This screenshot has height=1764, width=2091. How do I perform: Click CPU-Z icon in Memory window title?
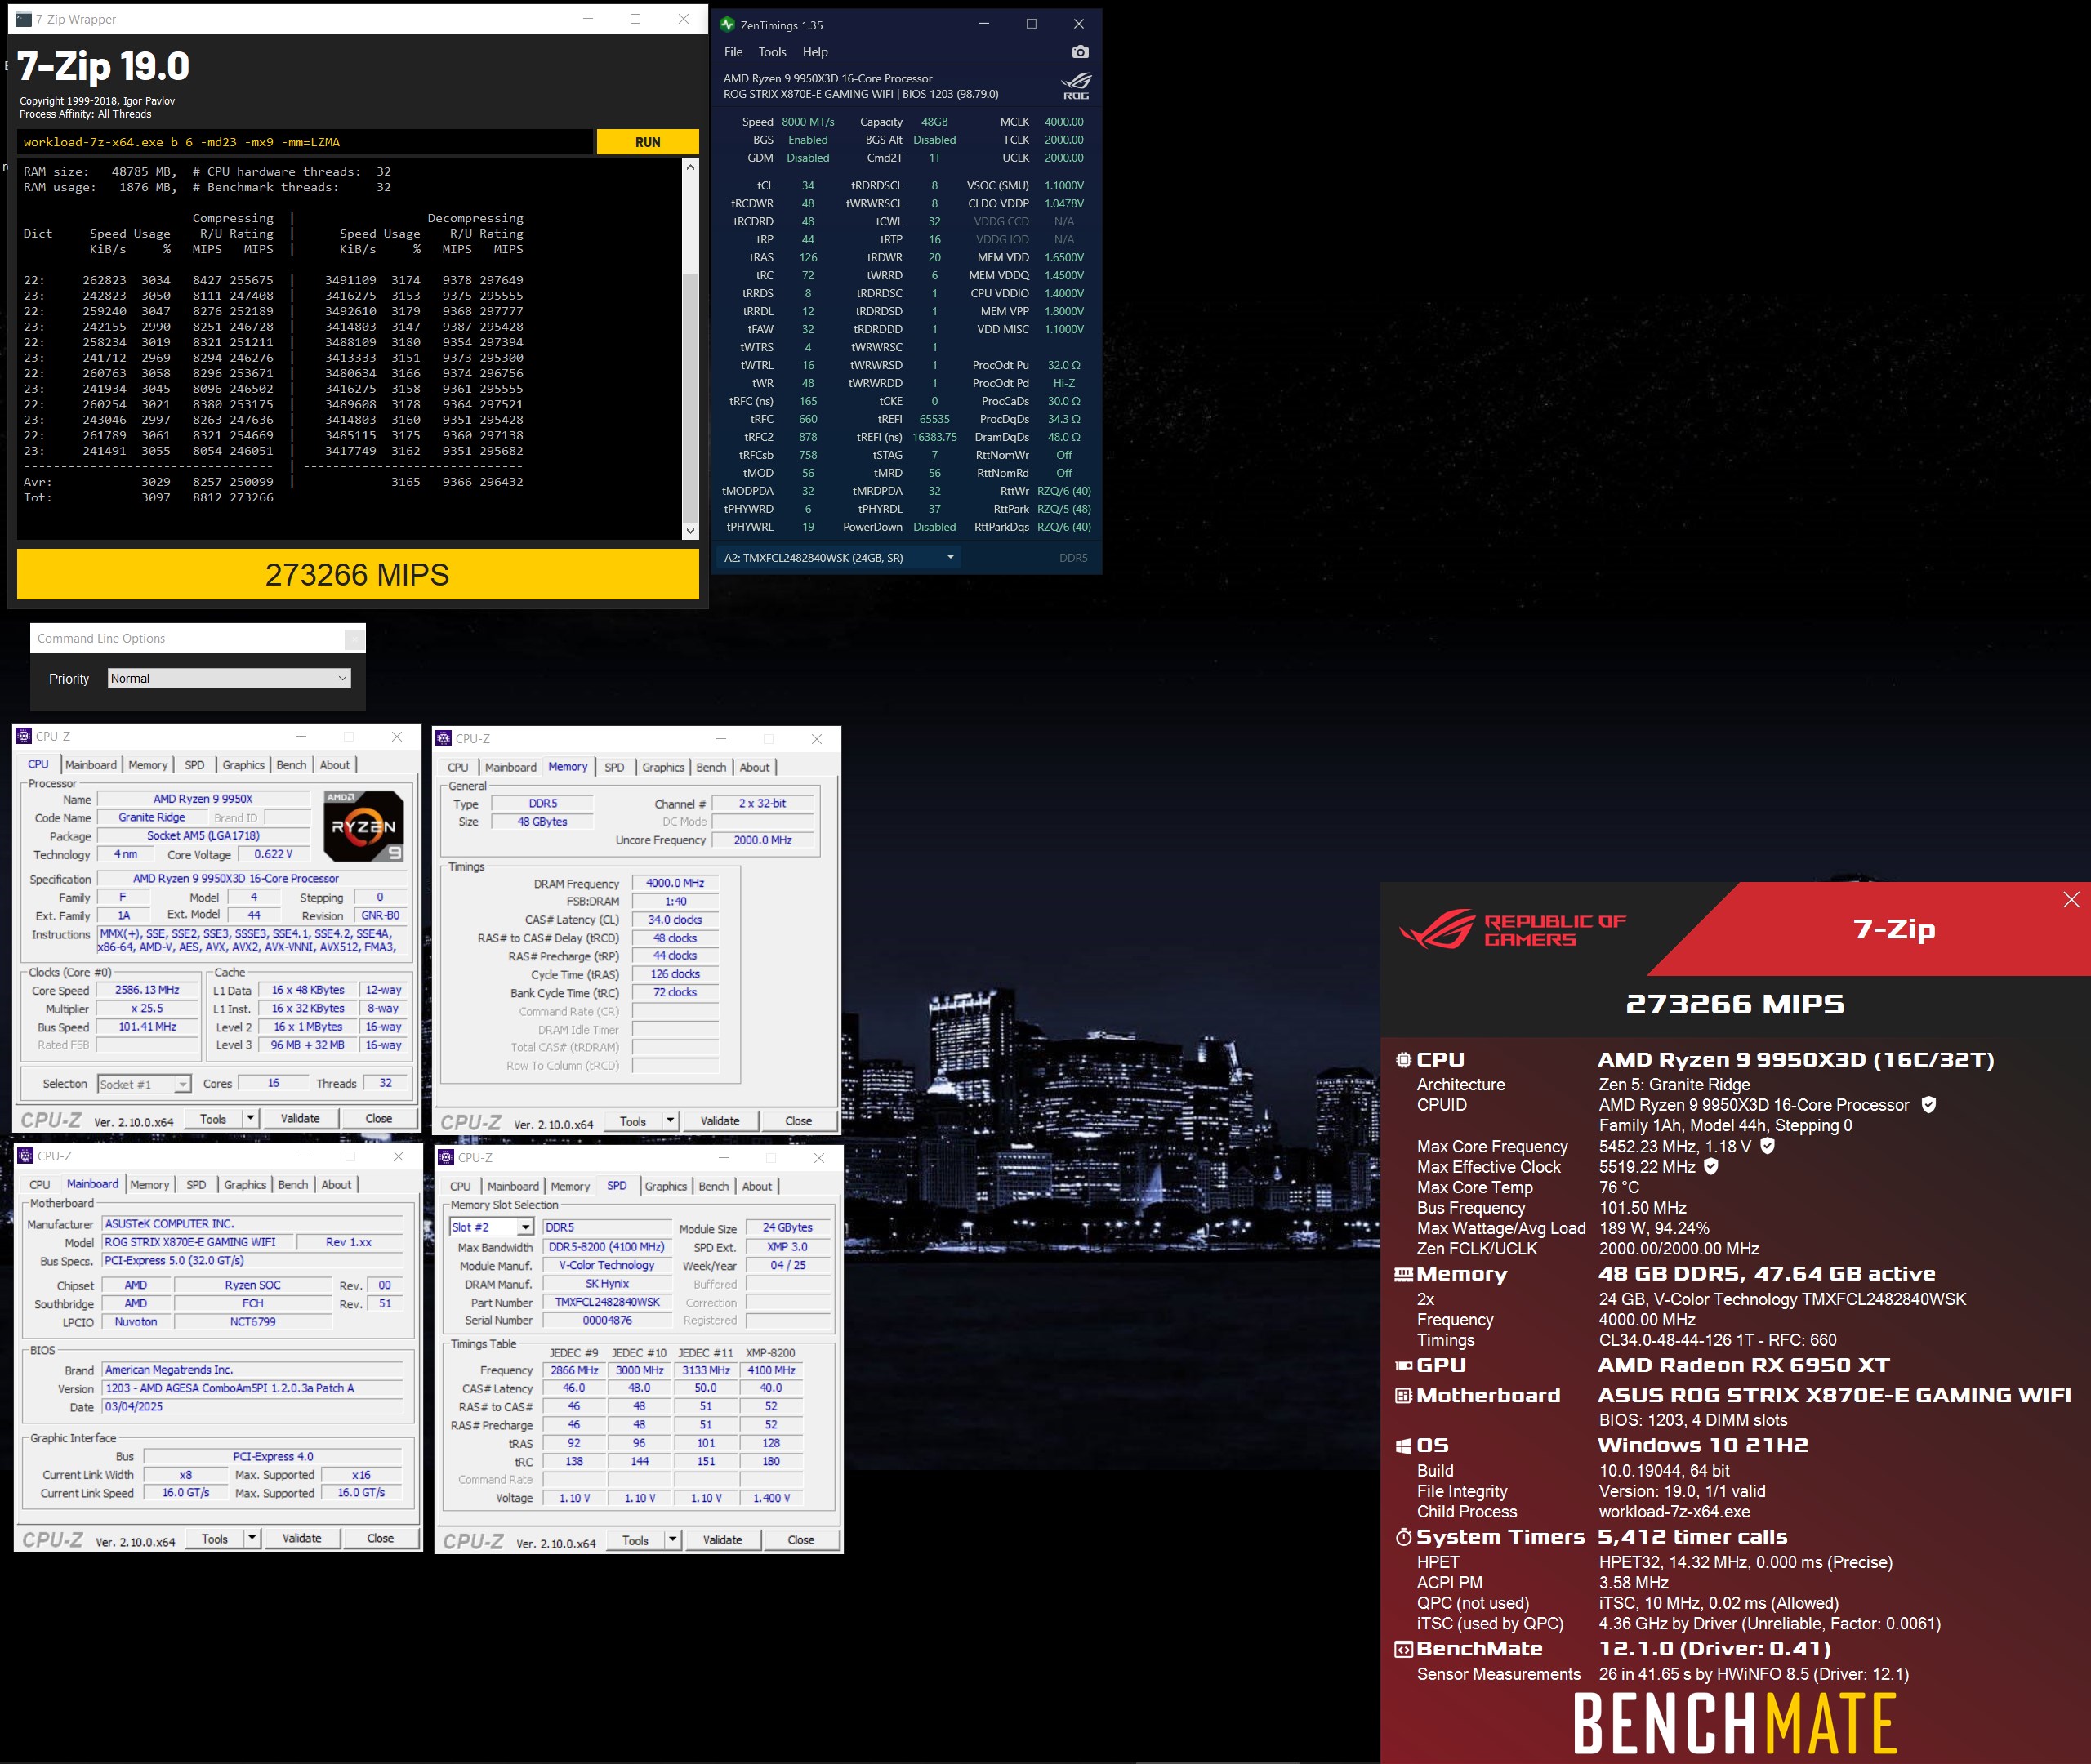coord(444,739)
